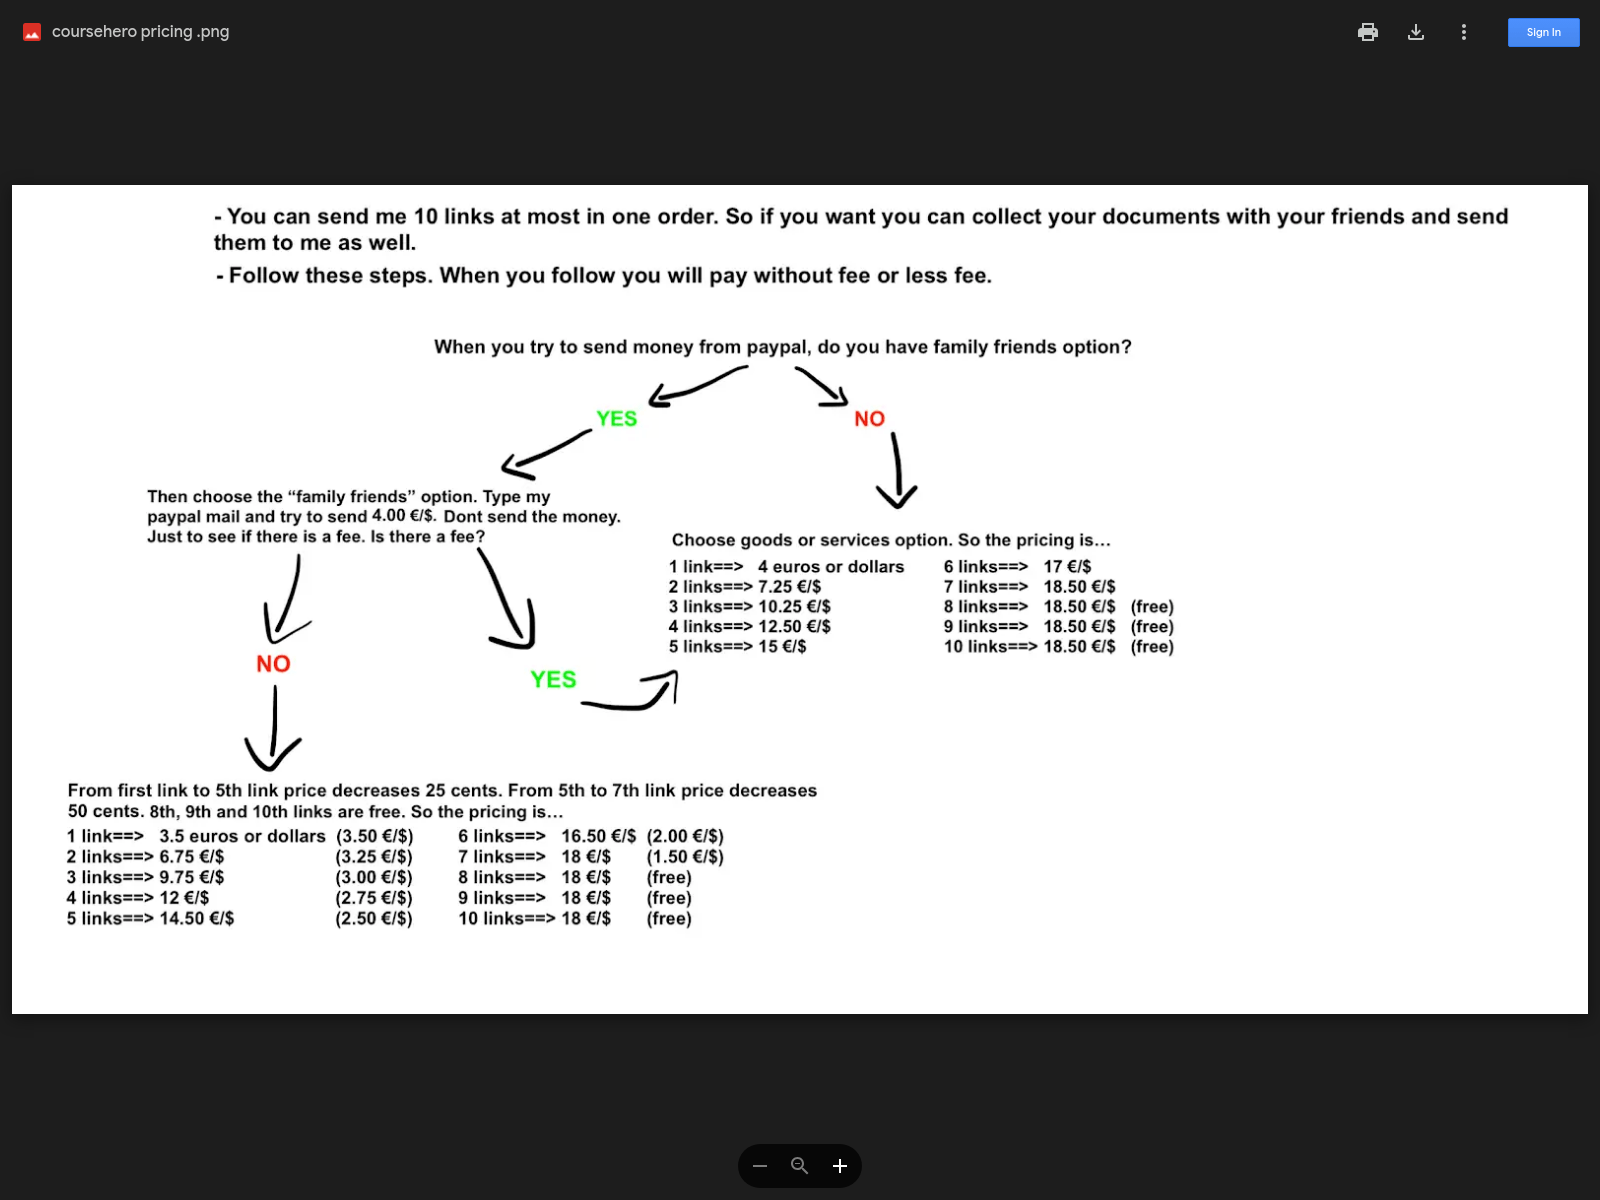The width and height of the screenshot is (1600, 1200).
Task: Click 'From first link to 5th link' sentence
Action: pos(442,801)
